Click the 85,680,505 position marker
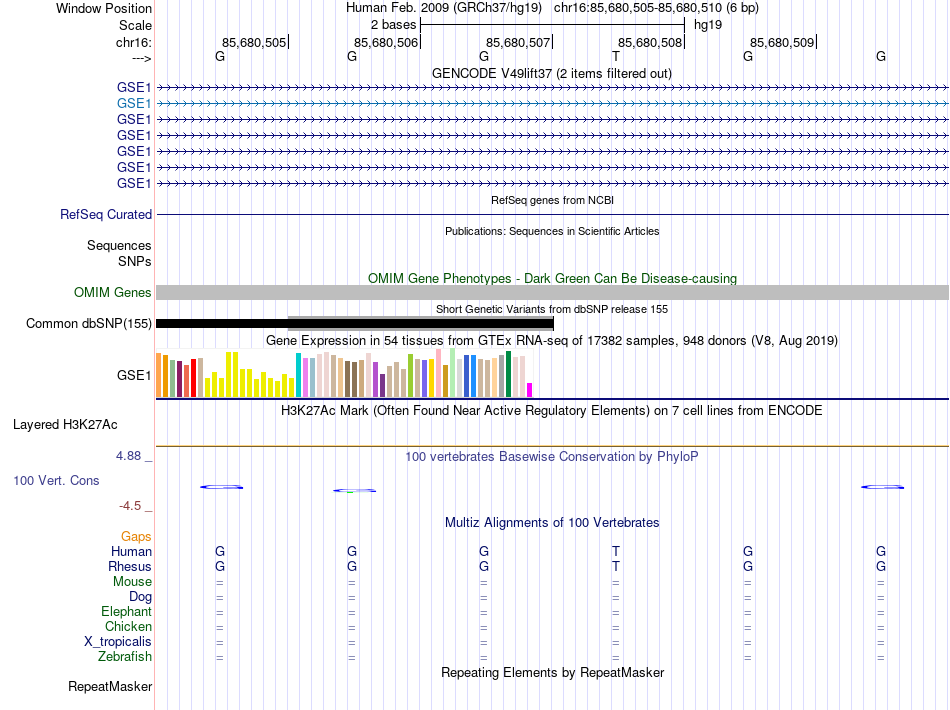 pyautogui.click(x=254, y=42)
